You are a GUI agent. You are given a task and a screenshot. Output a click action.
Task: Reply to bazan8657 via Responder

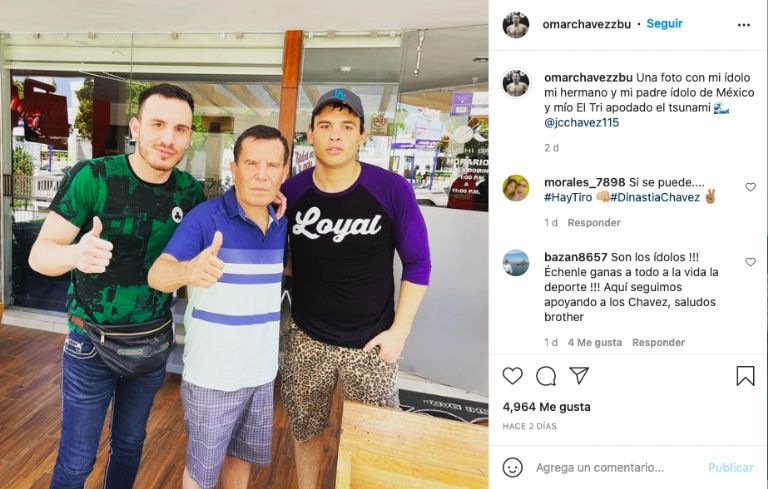[x=658, y=342]
